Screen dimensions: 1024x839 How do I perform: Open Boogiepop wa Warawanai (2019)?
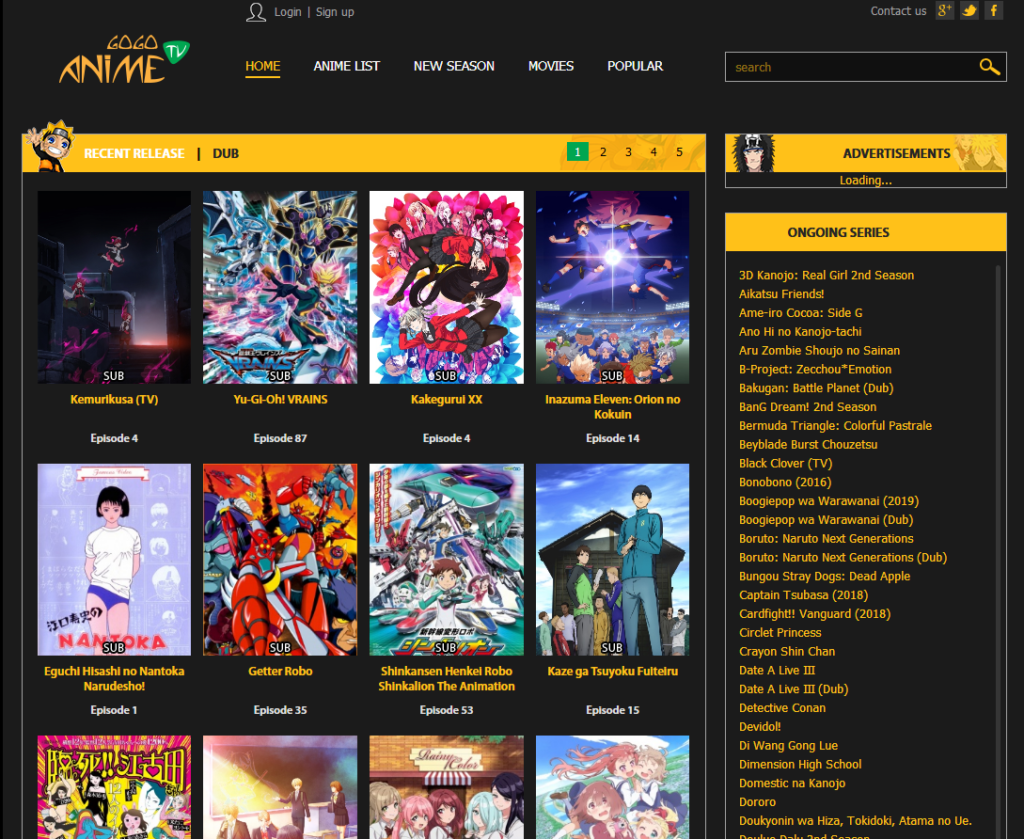point(829,501)
